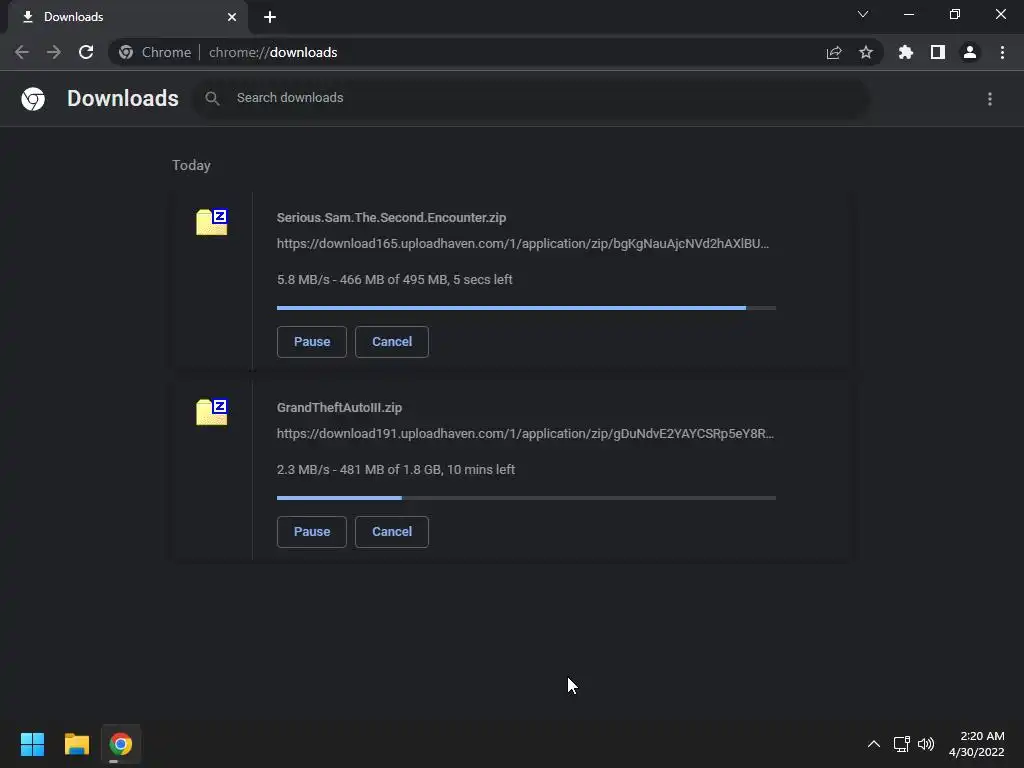This screenshot has height=768, width=1024.
Task: Show hidden system tray icons
Action: pos(874,744)
